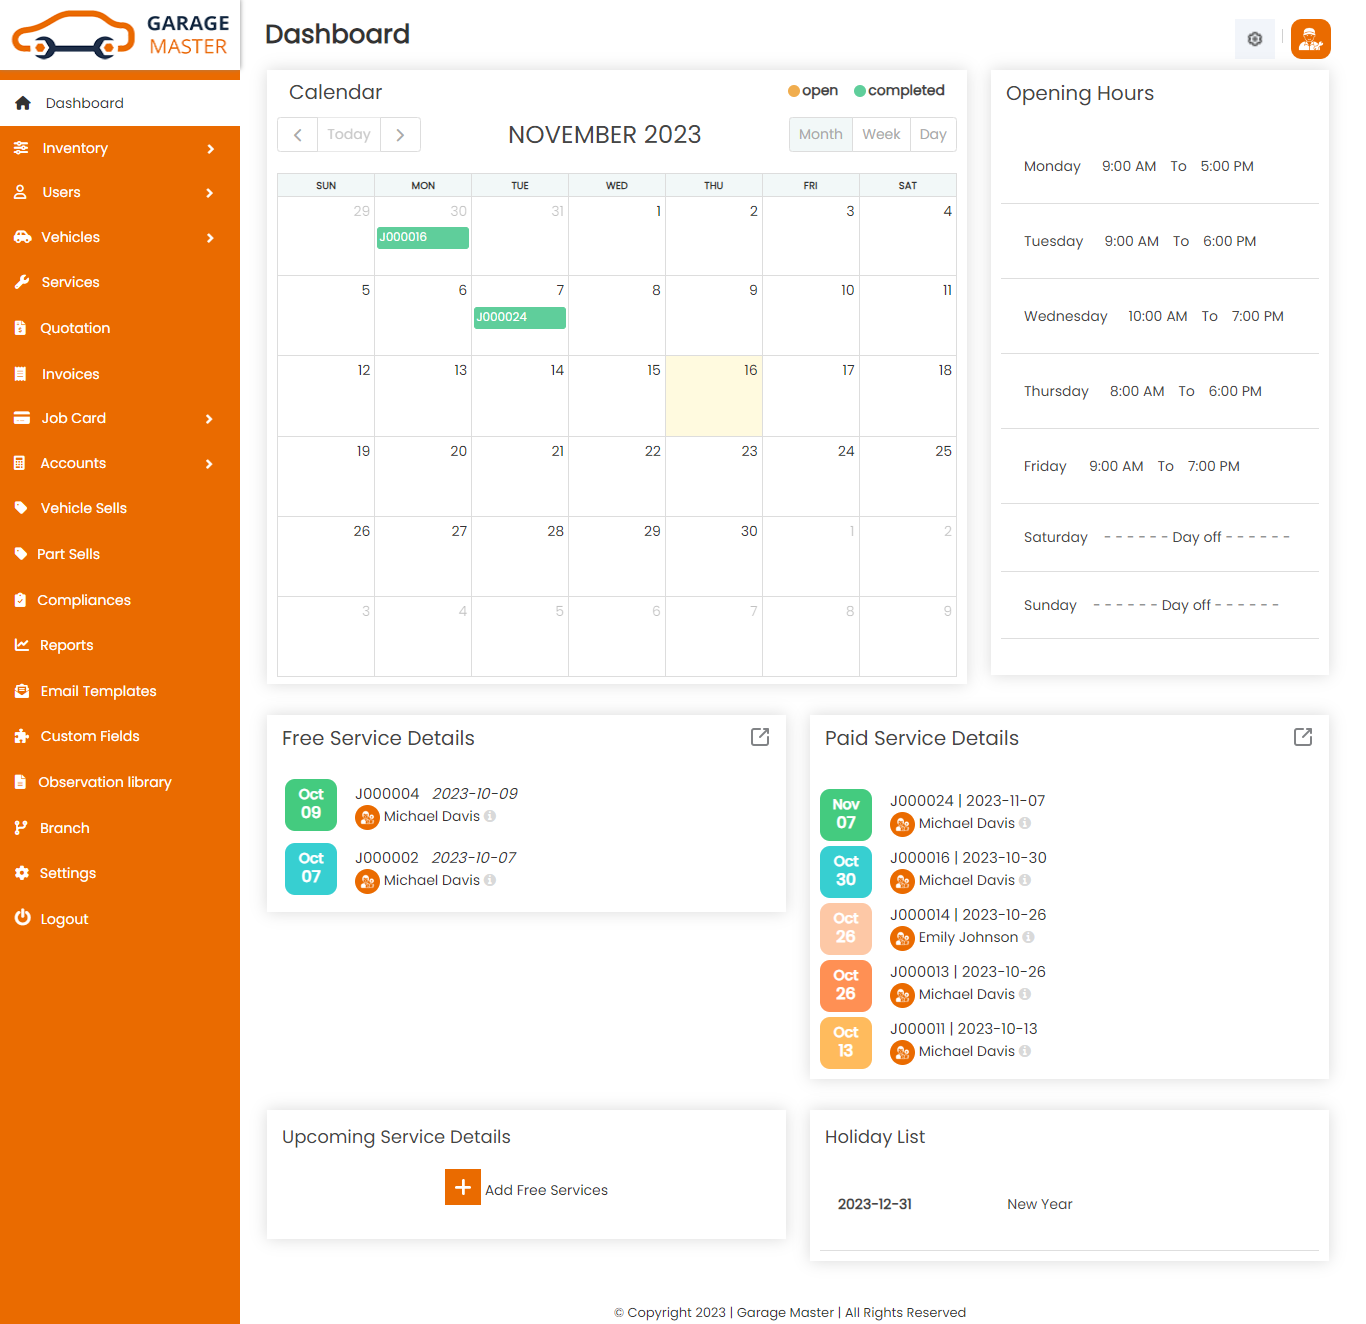Click the Today calendar button
1366x1324 pixels.
(349, 135)
